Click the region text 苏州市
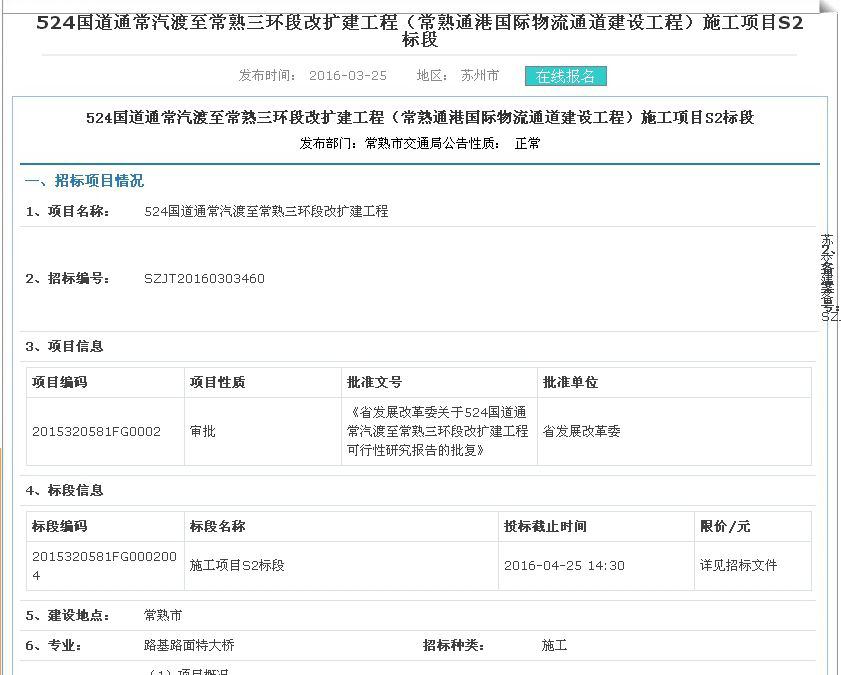This screenshot has width=841, height=675. point(479,76)
